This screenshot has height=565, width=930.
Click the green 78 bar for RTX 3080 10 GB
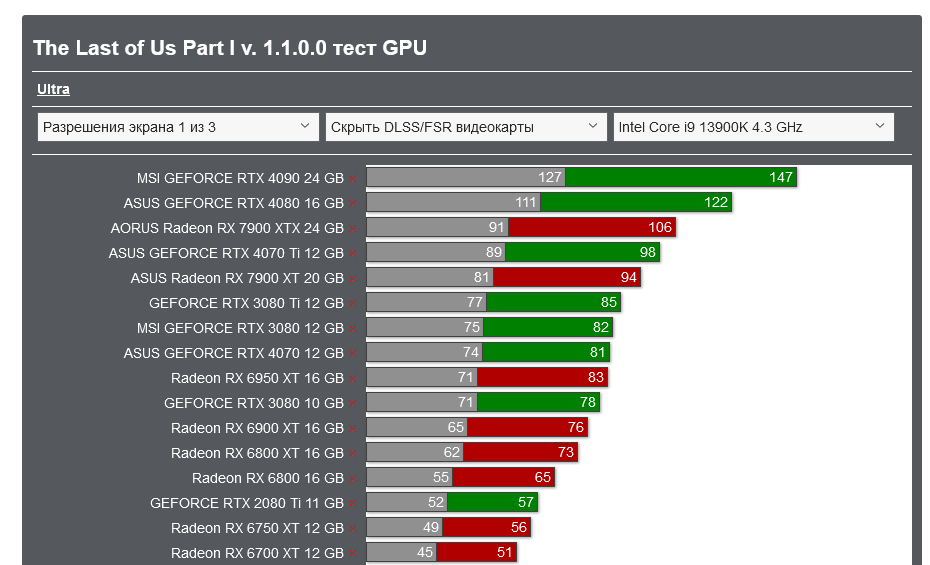pyautogui.click(x=539, y=402)
